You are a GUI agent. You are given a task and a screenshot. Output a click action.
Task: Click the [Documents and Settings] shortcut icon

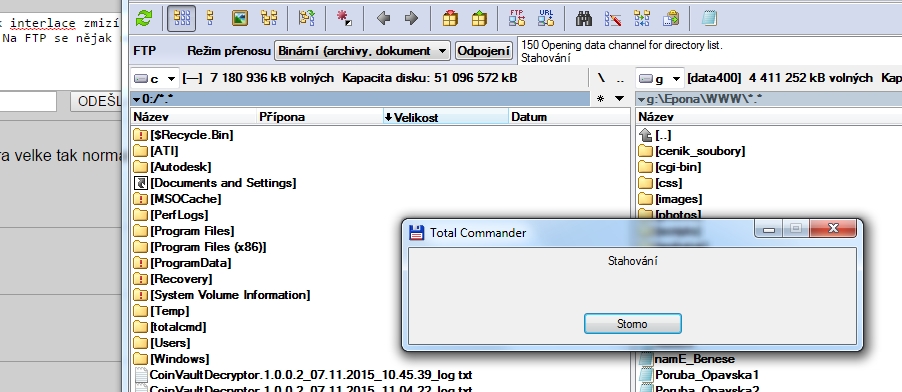(x=140, y=183)
